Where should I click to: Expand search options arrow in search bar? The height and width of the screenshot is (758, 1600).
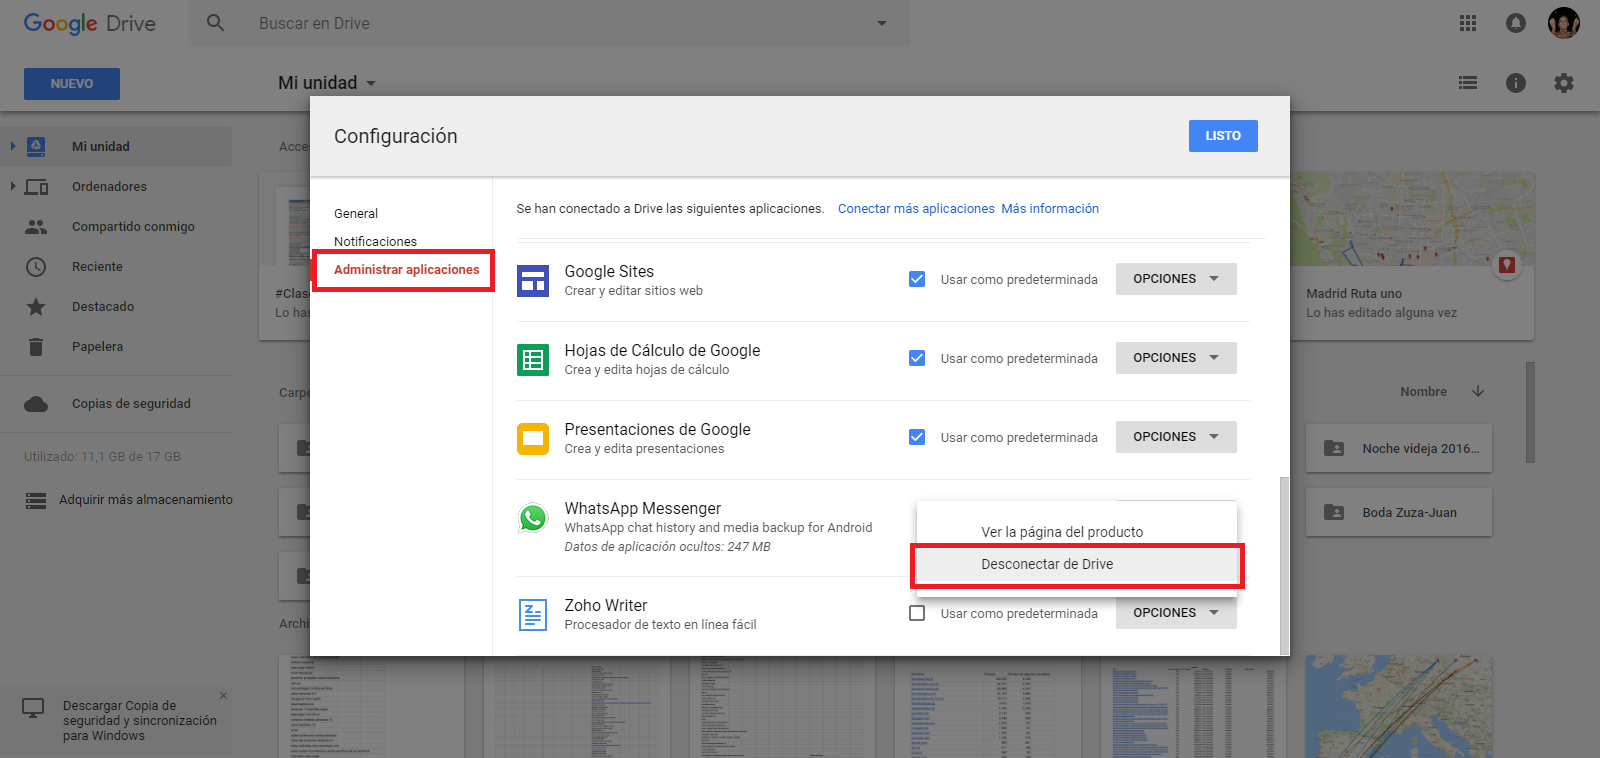point(882,23)
